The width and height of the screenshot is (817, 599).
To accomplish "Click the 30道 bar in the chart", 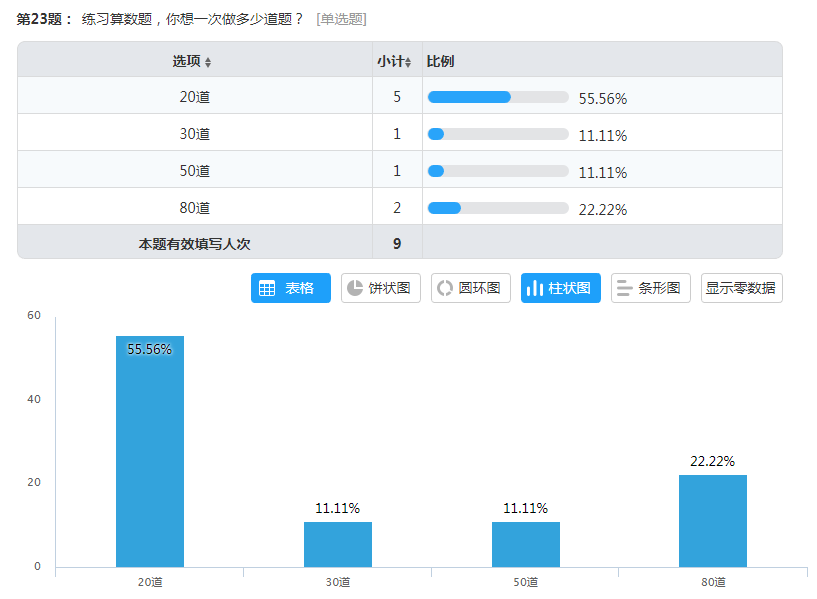I will pos(338,544).
